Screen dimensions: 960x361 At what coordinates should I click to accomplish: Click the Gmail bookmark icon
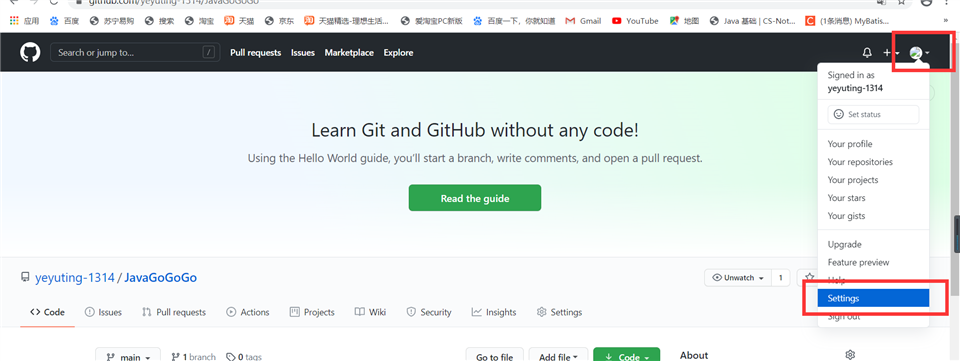pos(570,21)
